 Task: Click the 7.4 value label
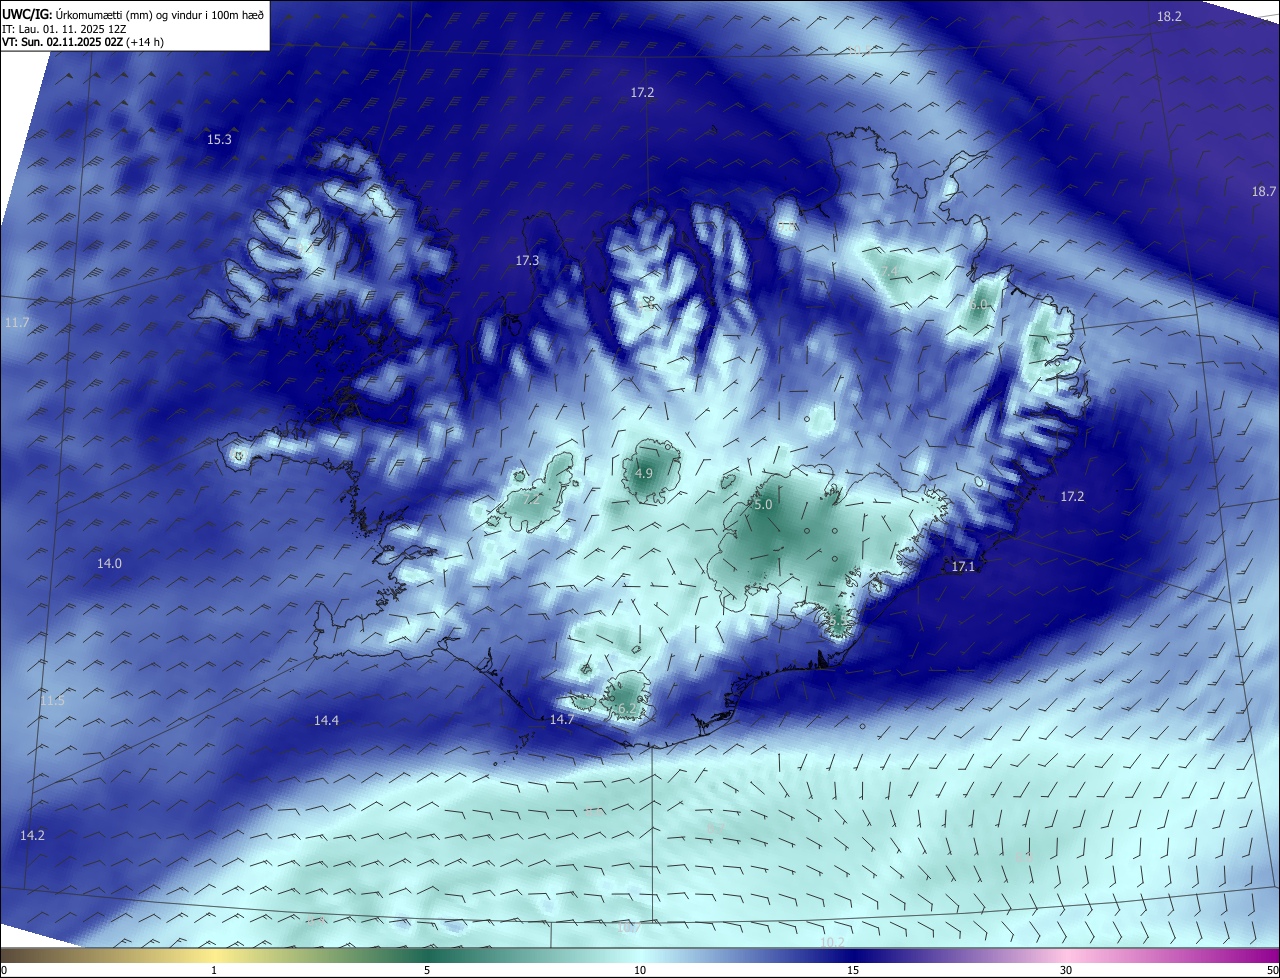click(x=887, y=271)
